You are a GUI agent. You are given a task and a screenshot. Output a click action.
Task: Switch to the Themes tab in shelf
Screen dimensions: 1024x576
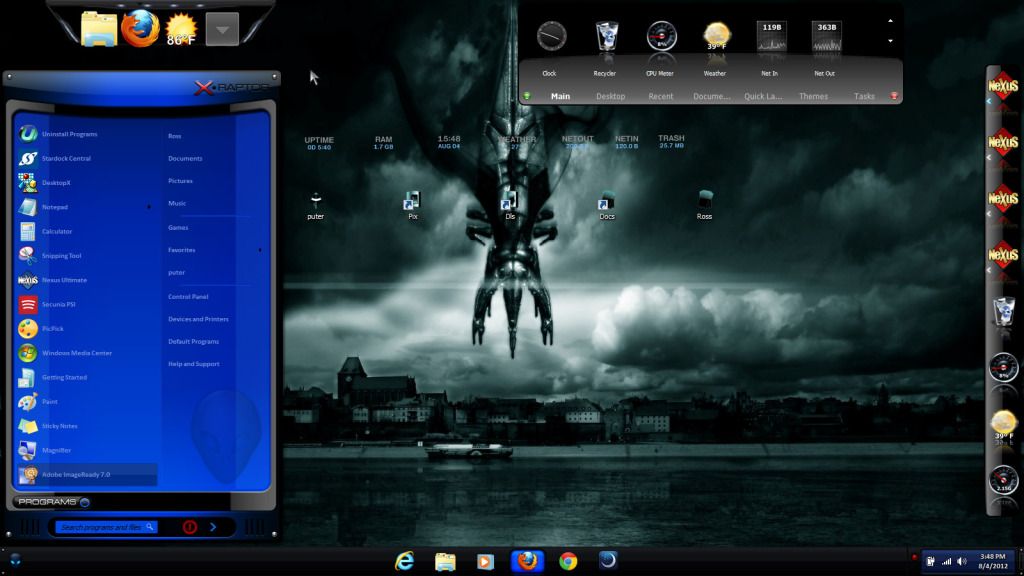coord(813,96)
